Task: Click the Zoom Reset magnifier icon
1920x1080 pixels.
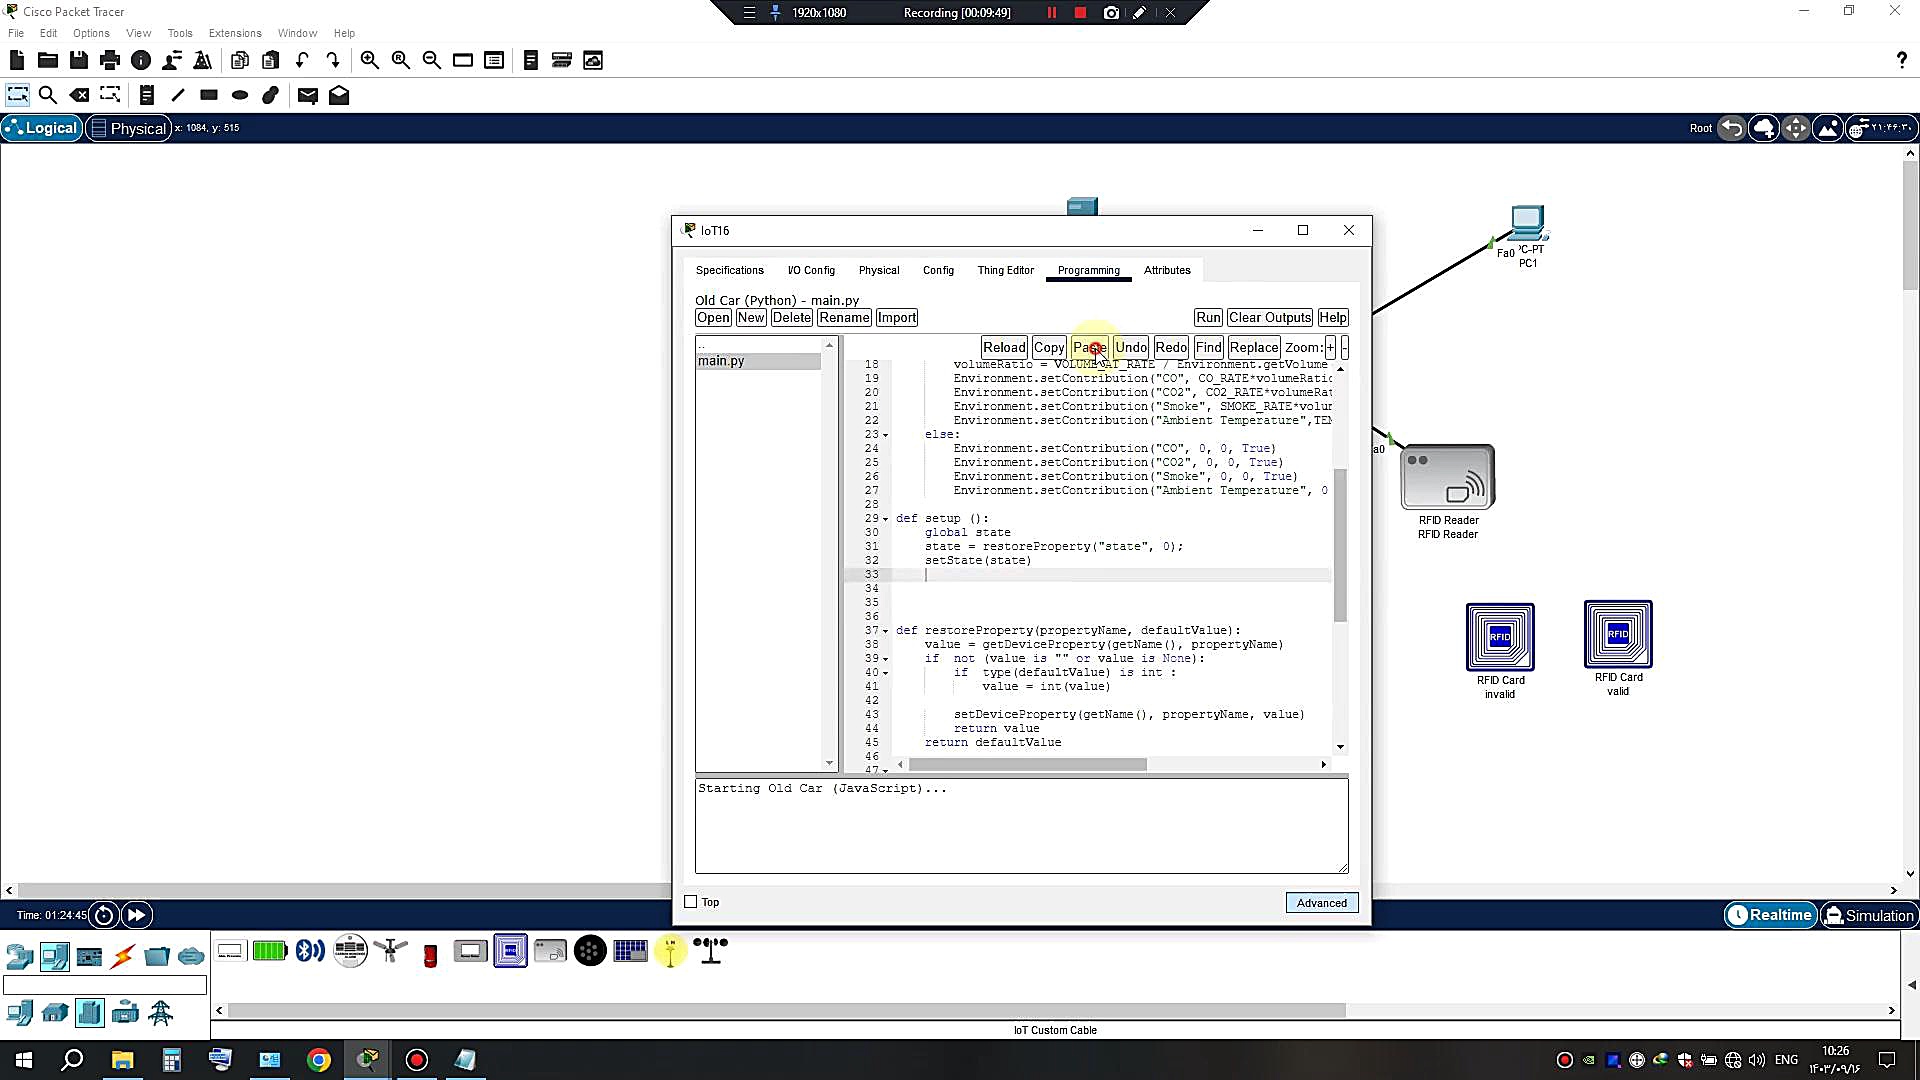Action: click(401, 60)
